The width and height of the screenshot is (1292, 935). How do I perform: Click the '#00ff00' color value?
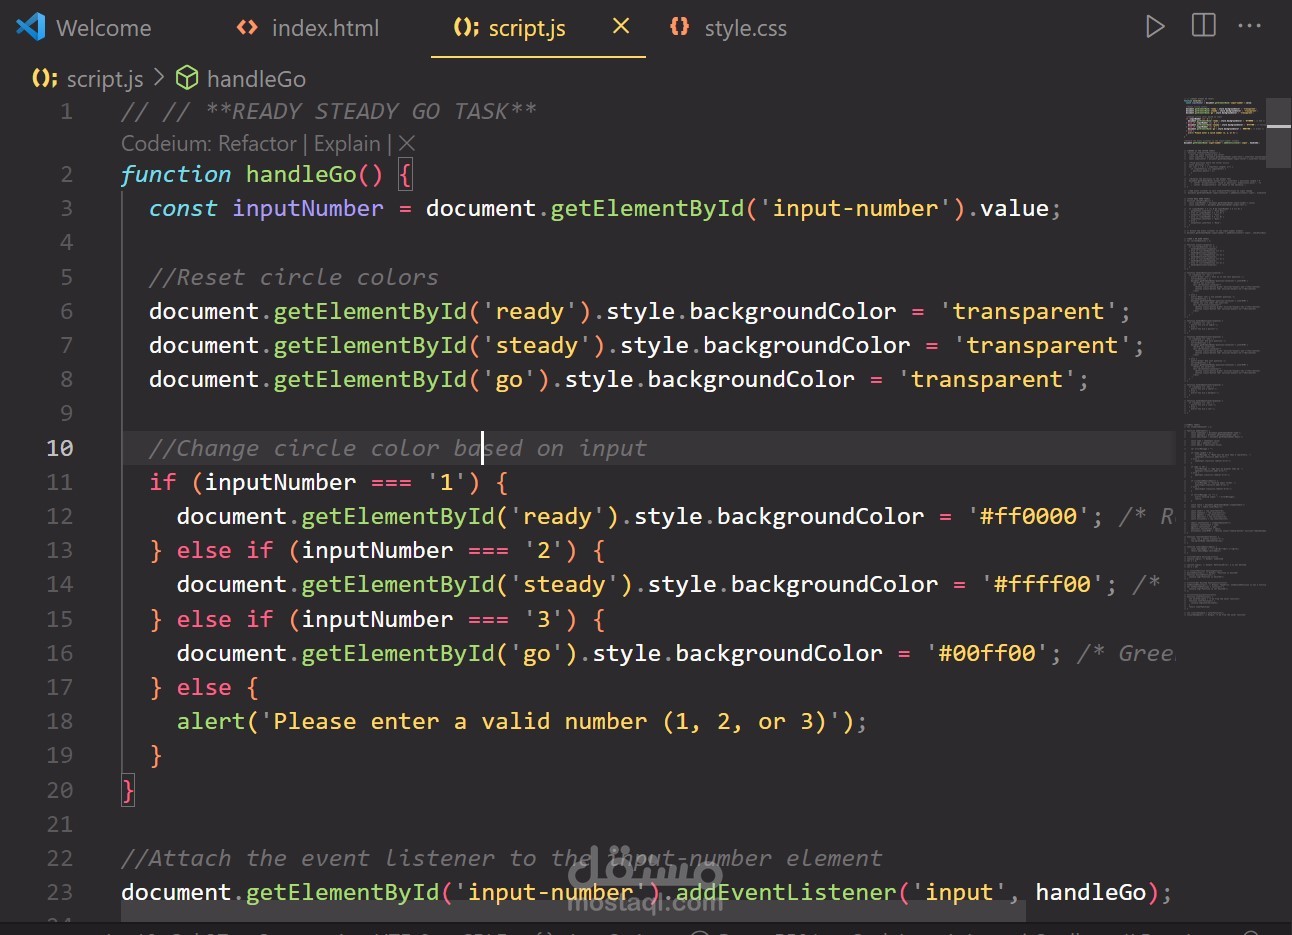[x=986, y=654]
